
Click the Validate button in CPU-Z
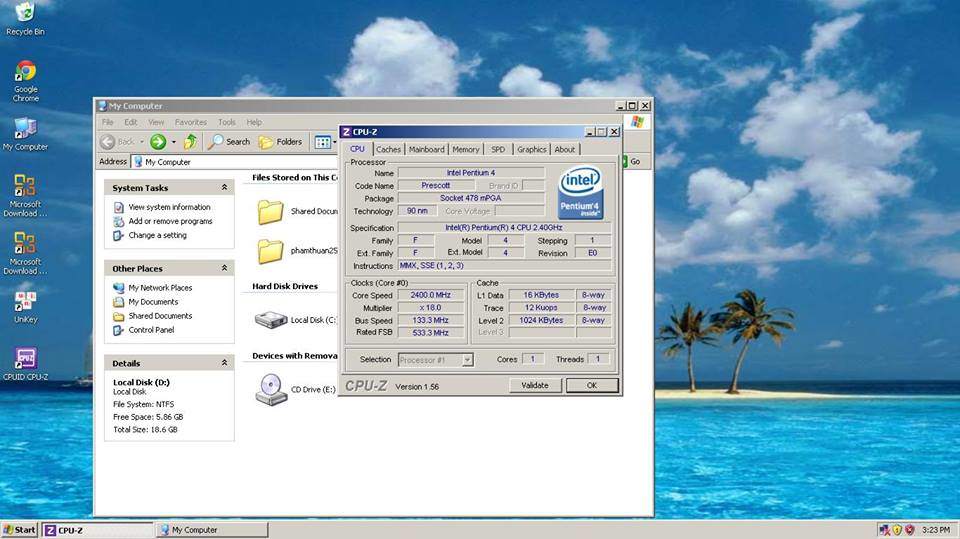coord(535,385)
